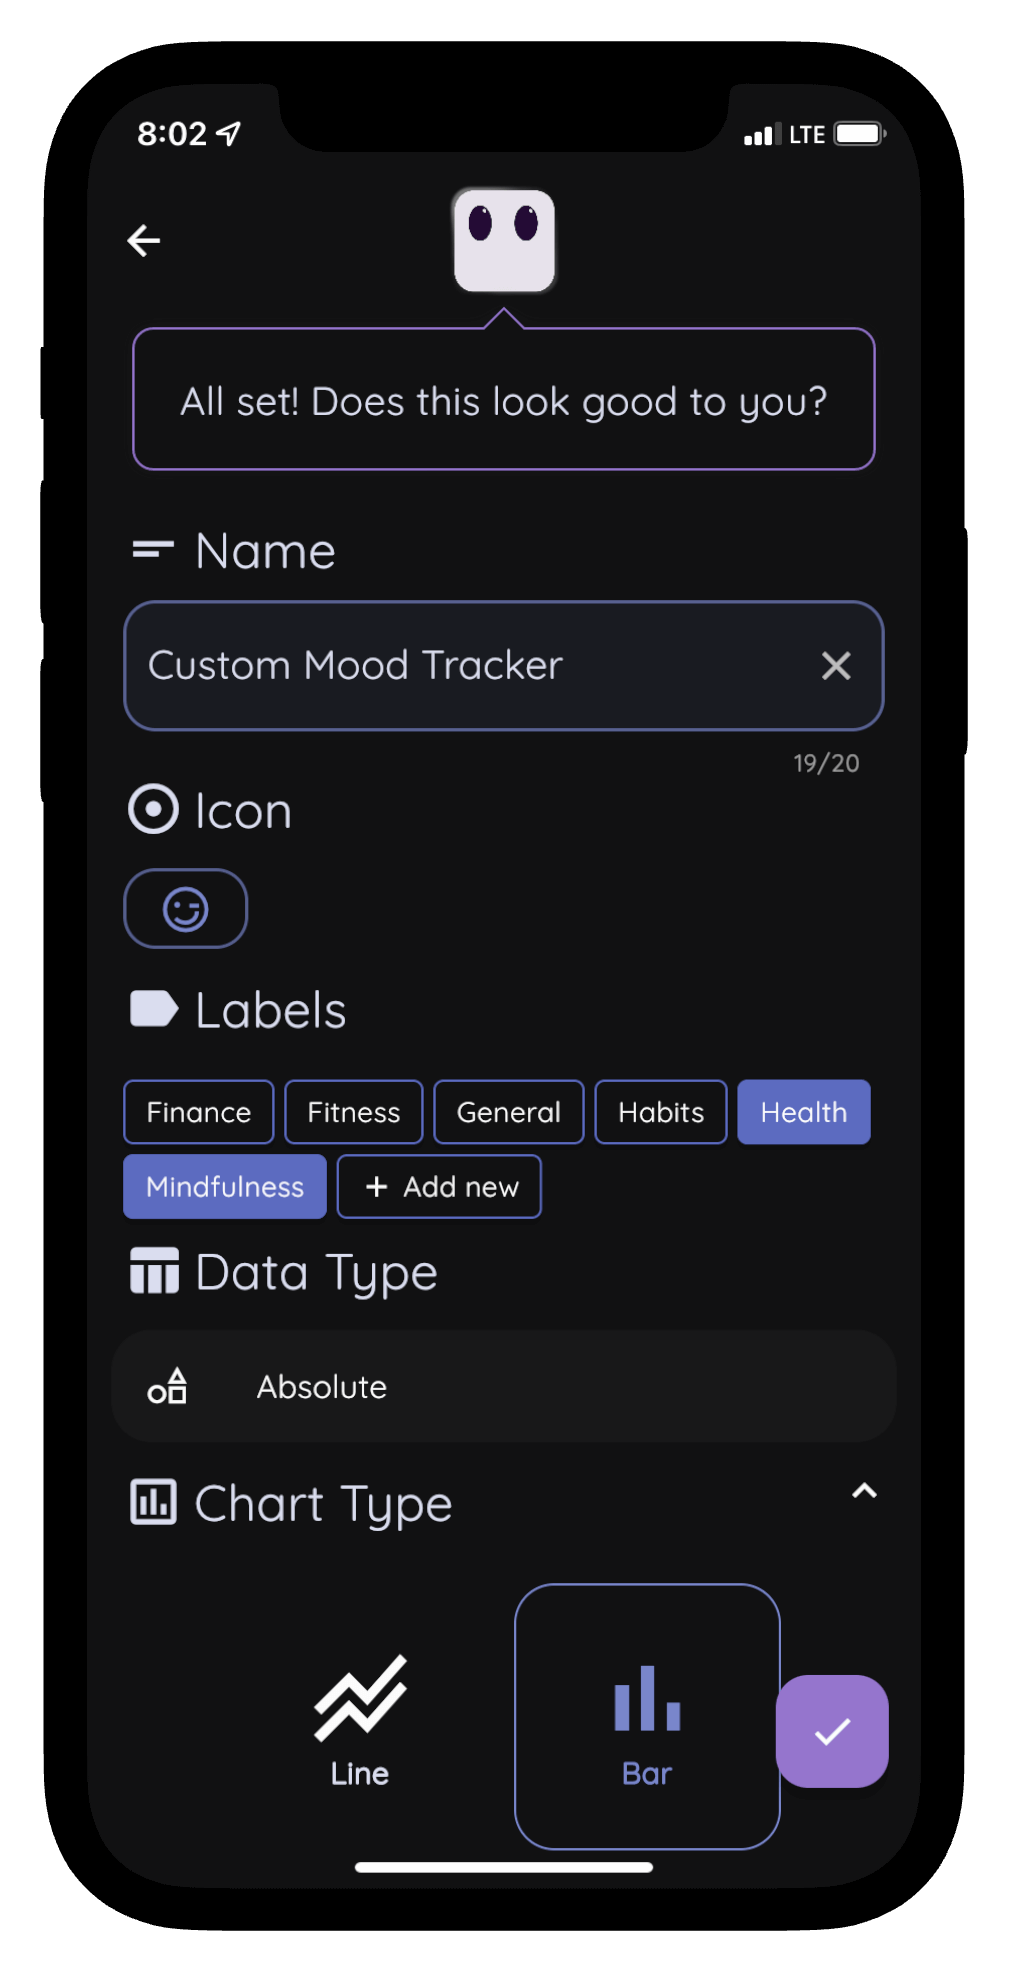Tap Add new to create a label
The width and height of the screenshot is (1011, 1974).
(x=439, y=1186)
